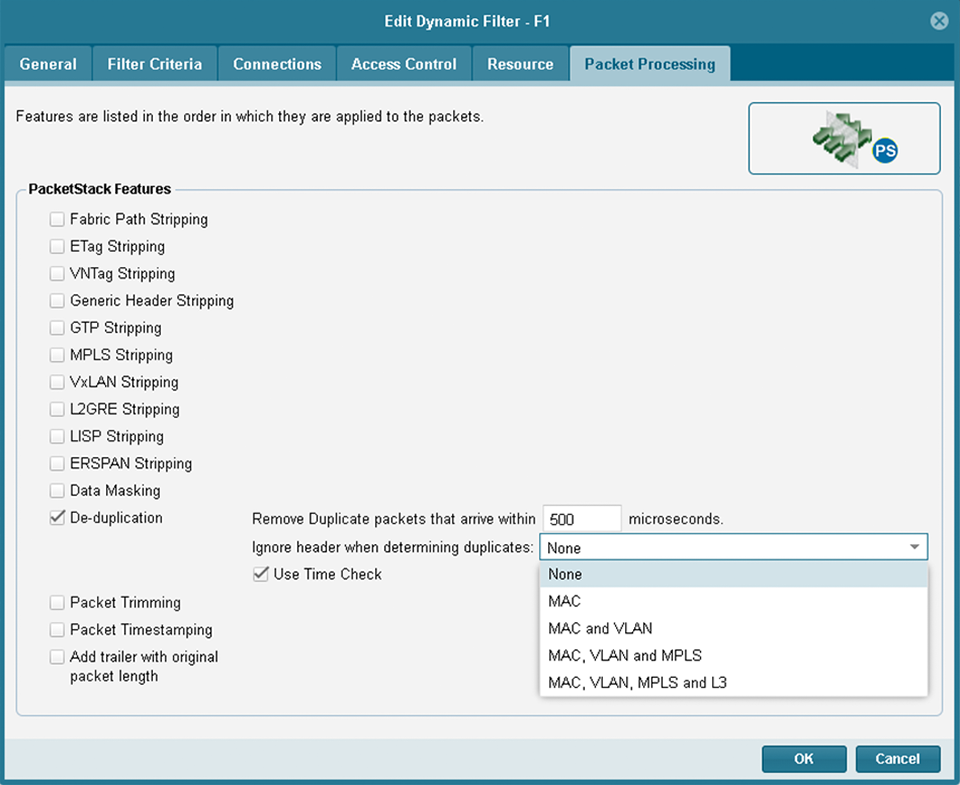Enable Fabric Path Stripping checkbox

coord(57,219)
